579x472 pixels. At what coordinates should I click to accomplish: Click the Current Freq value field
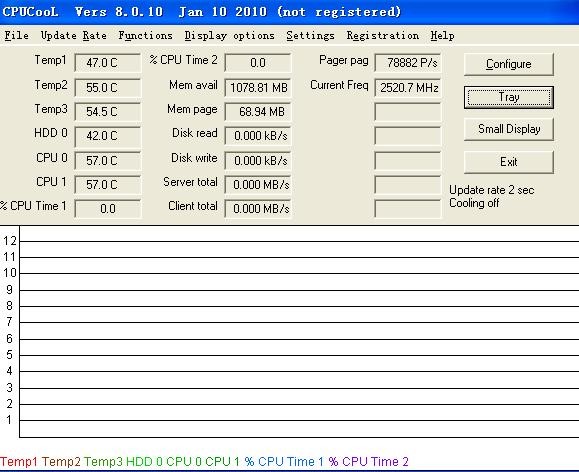[408, 88]
